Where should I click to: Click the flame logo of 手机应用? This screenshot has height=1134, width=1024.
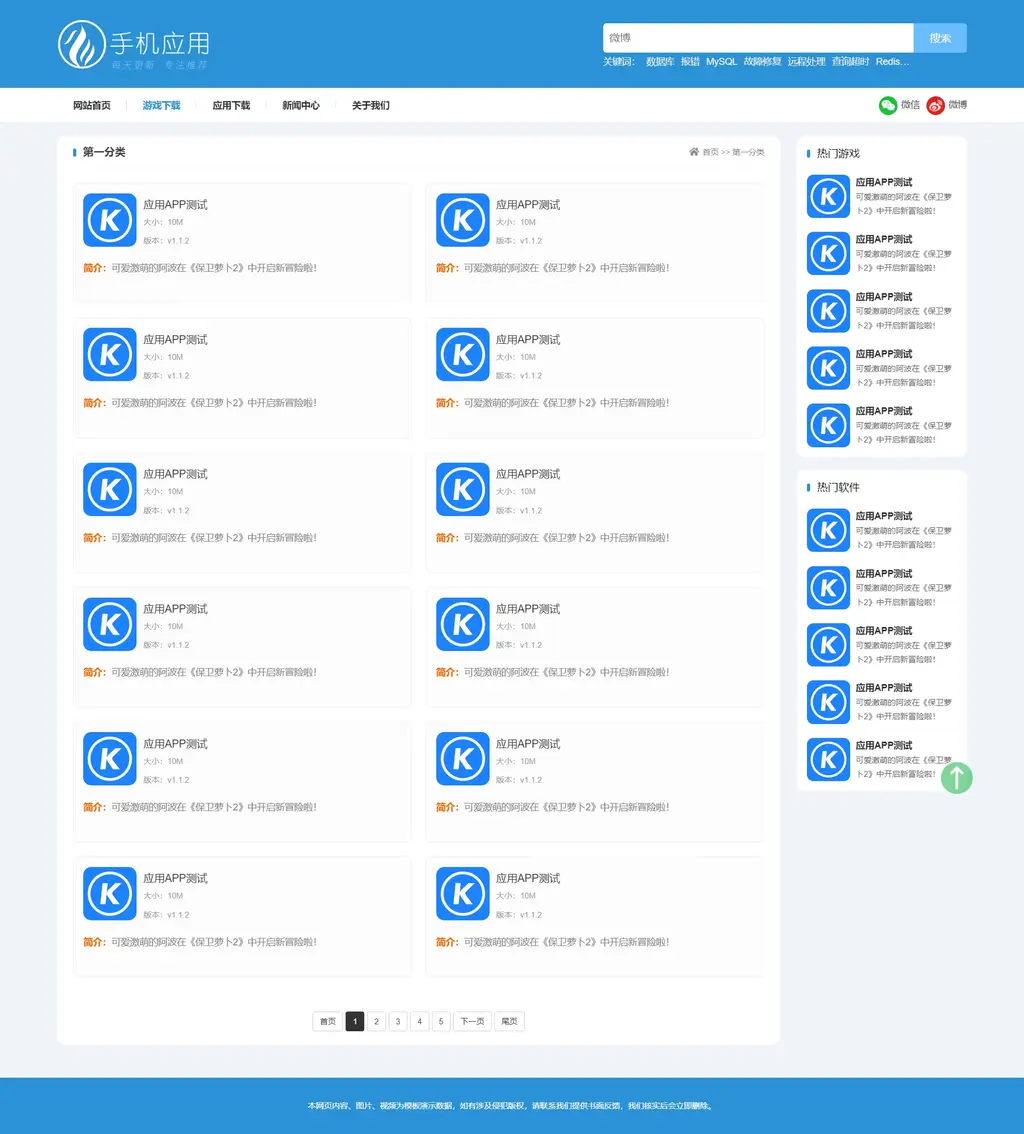(81, 45)
